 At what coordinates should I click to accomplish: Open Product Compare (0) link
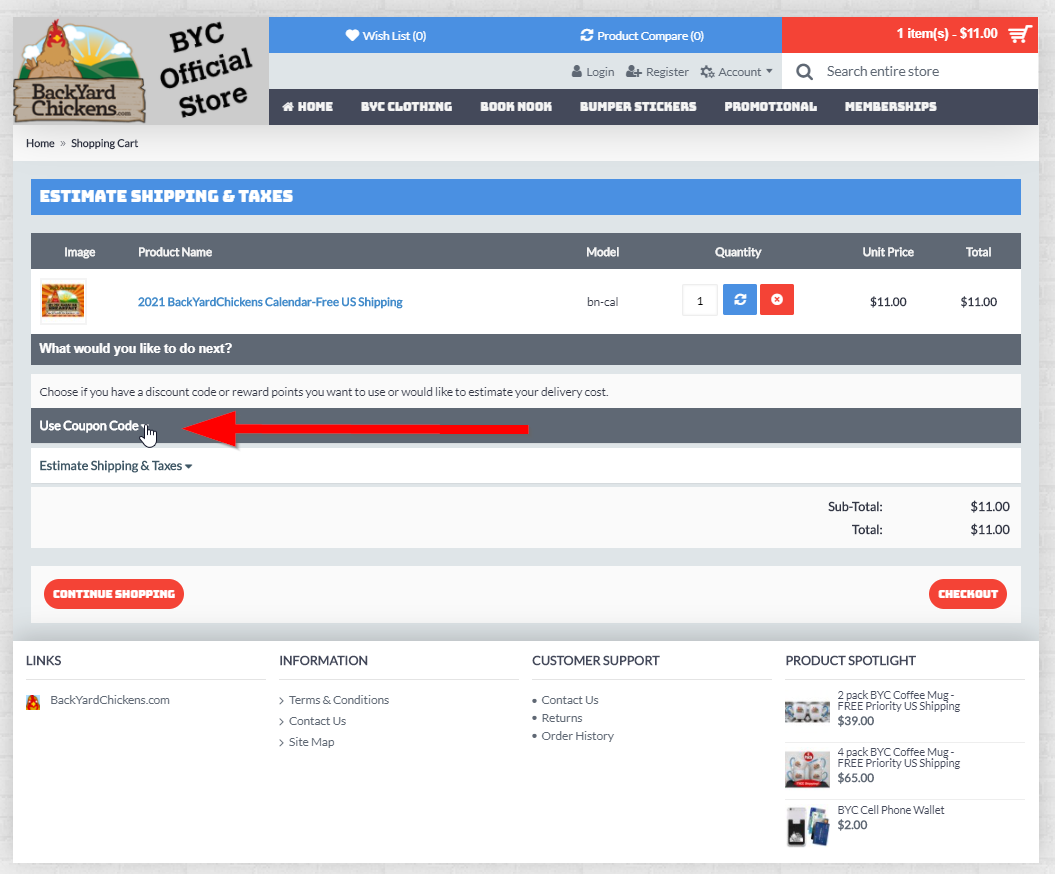pyautogui.click(x=642, y=36)
